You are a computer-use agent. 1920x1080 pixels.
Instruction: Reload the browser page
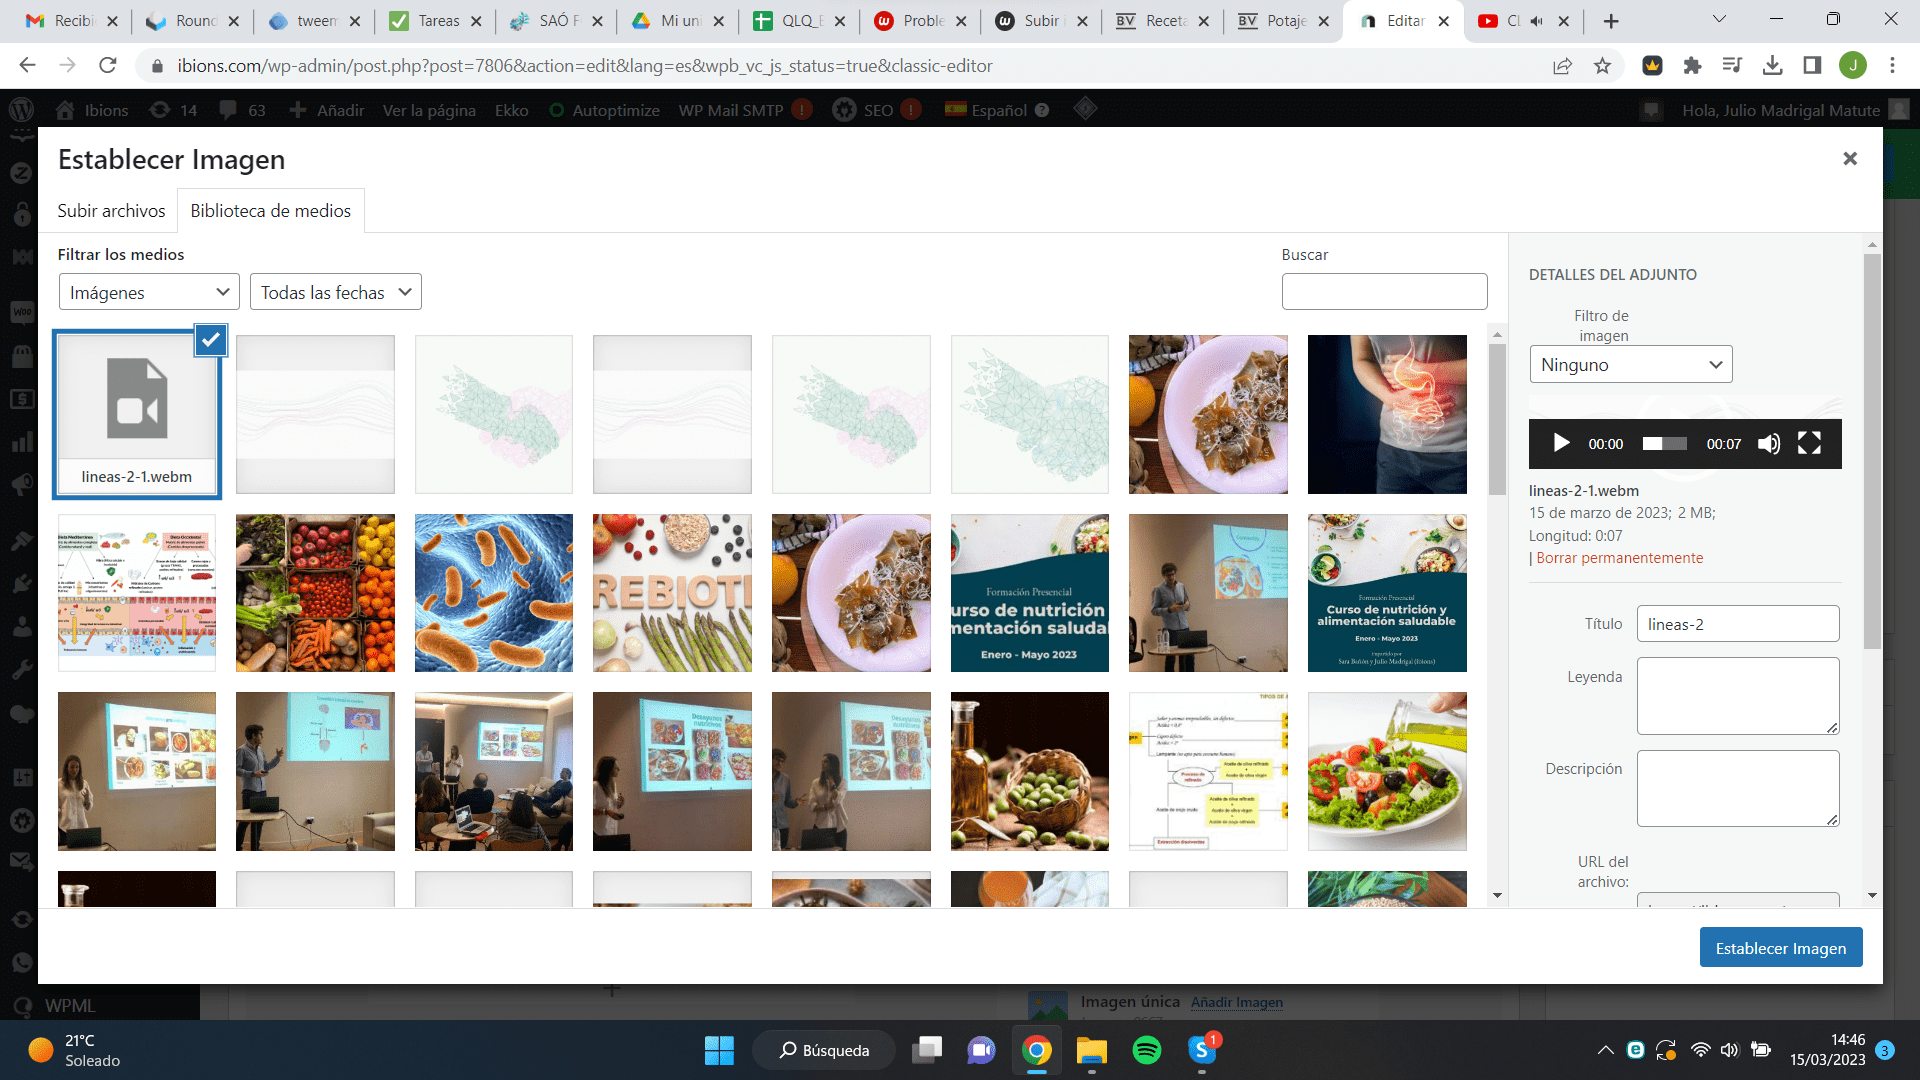[x=108, y=66]
